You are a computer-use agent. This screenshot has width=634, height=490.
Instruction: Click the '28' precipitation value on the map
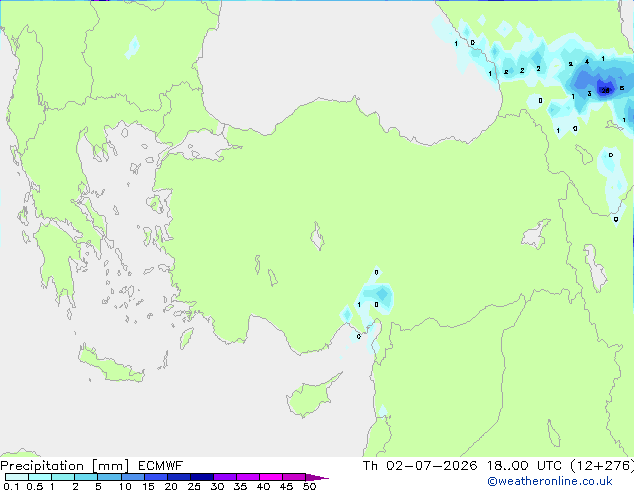click(605, 91)
